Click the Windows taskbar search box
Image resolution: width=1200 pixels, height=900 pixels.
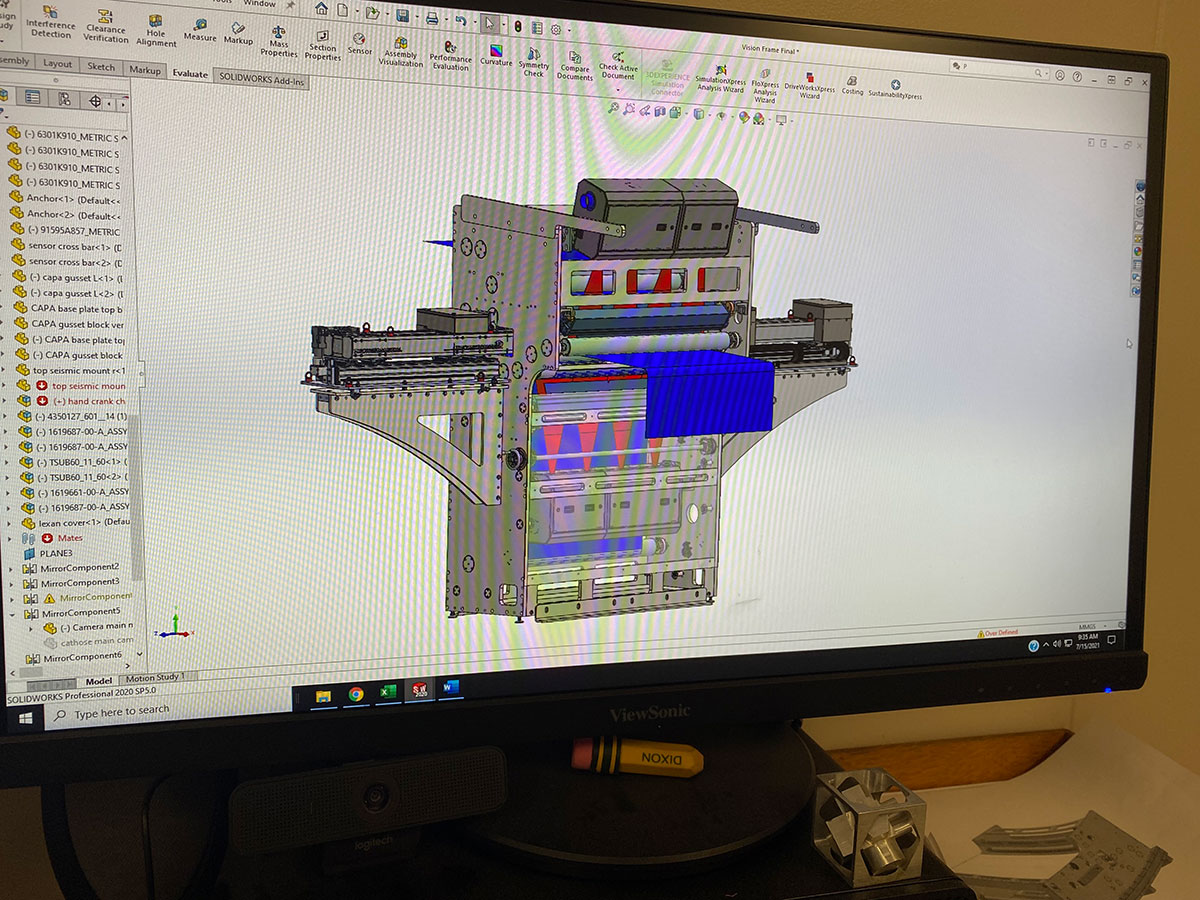pos(120,711)
